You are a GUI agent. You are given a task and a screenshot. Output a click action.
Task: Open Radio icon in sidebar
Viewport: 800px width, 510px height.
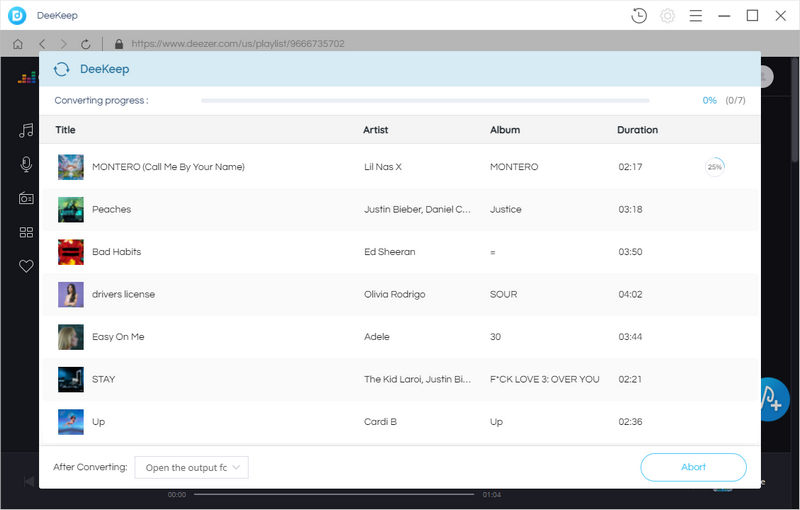coord(26,198)
